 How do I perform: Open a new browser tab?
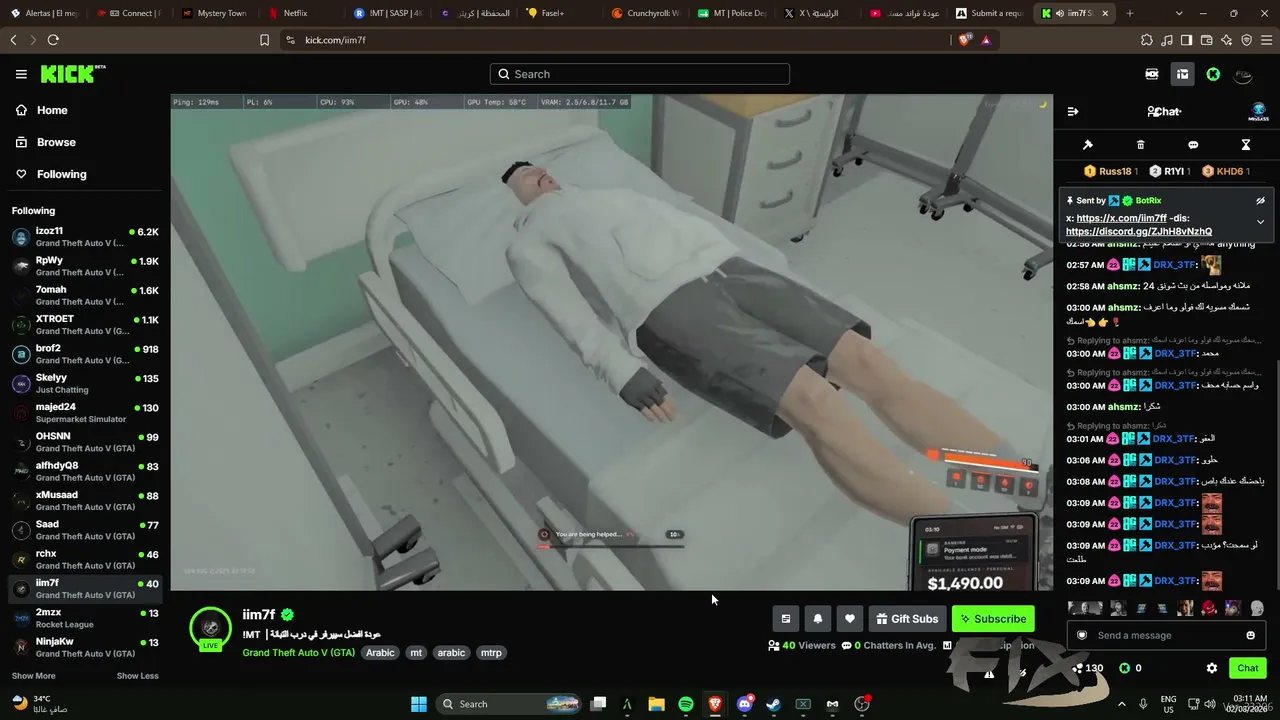1130,13
